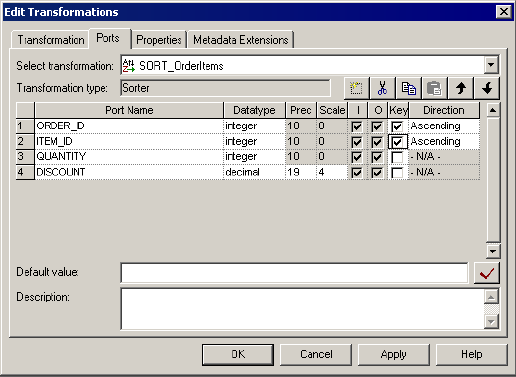Click the Scale column header

[x=332, y=110]
